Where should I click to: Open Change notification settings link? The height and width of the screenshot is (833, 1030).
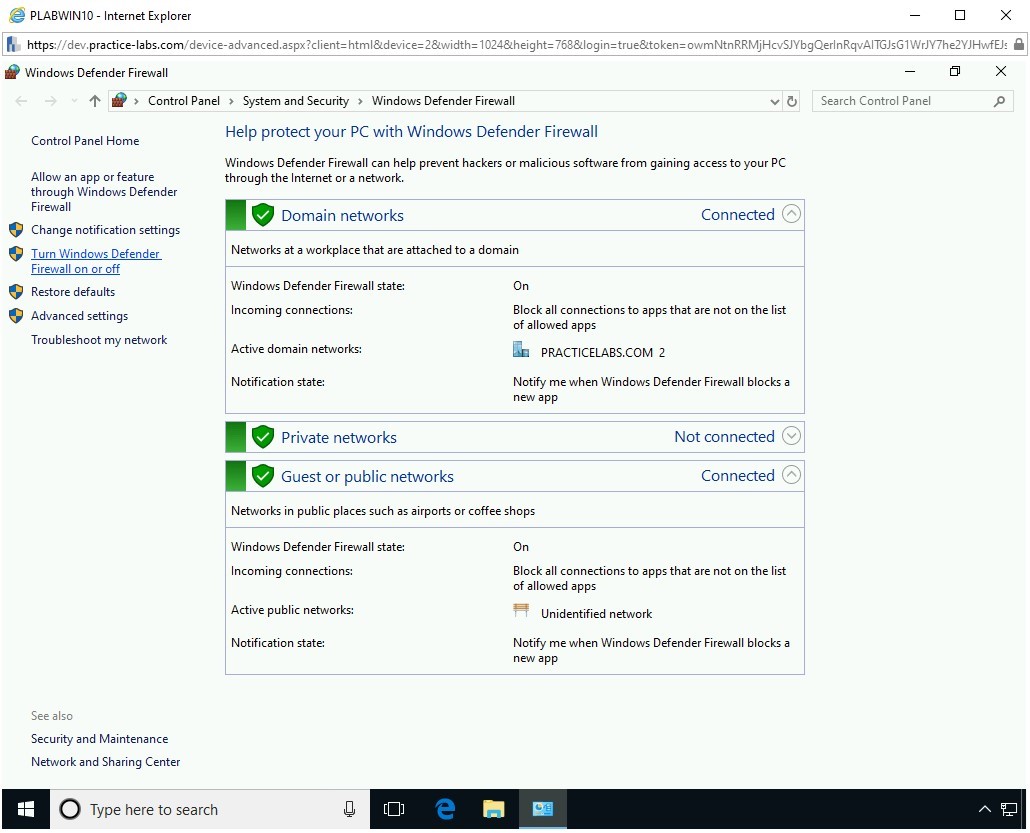pos(105,230)
